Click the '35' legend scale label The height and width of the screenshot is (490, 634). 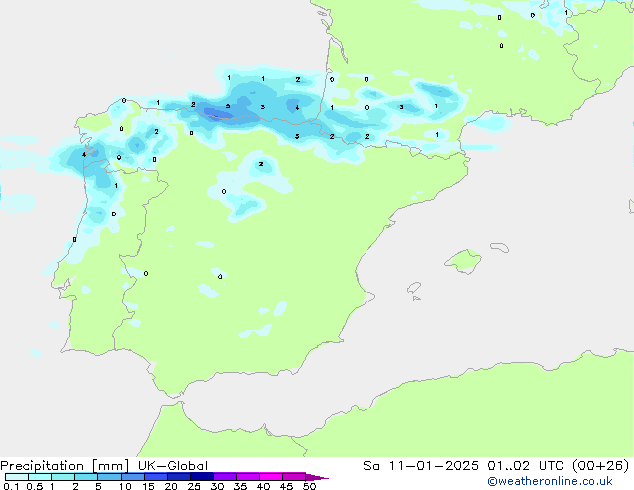[240, 486]
